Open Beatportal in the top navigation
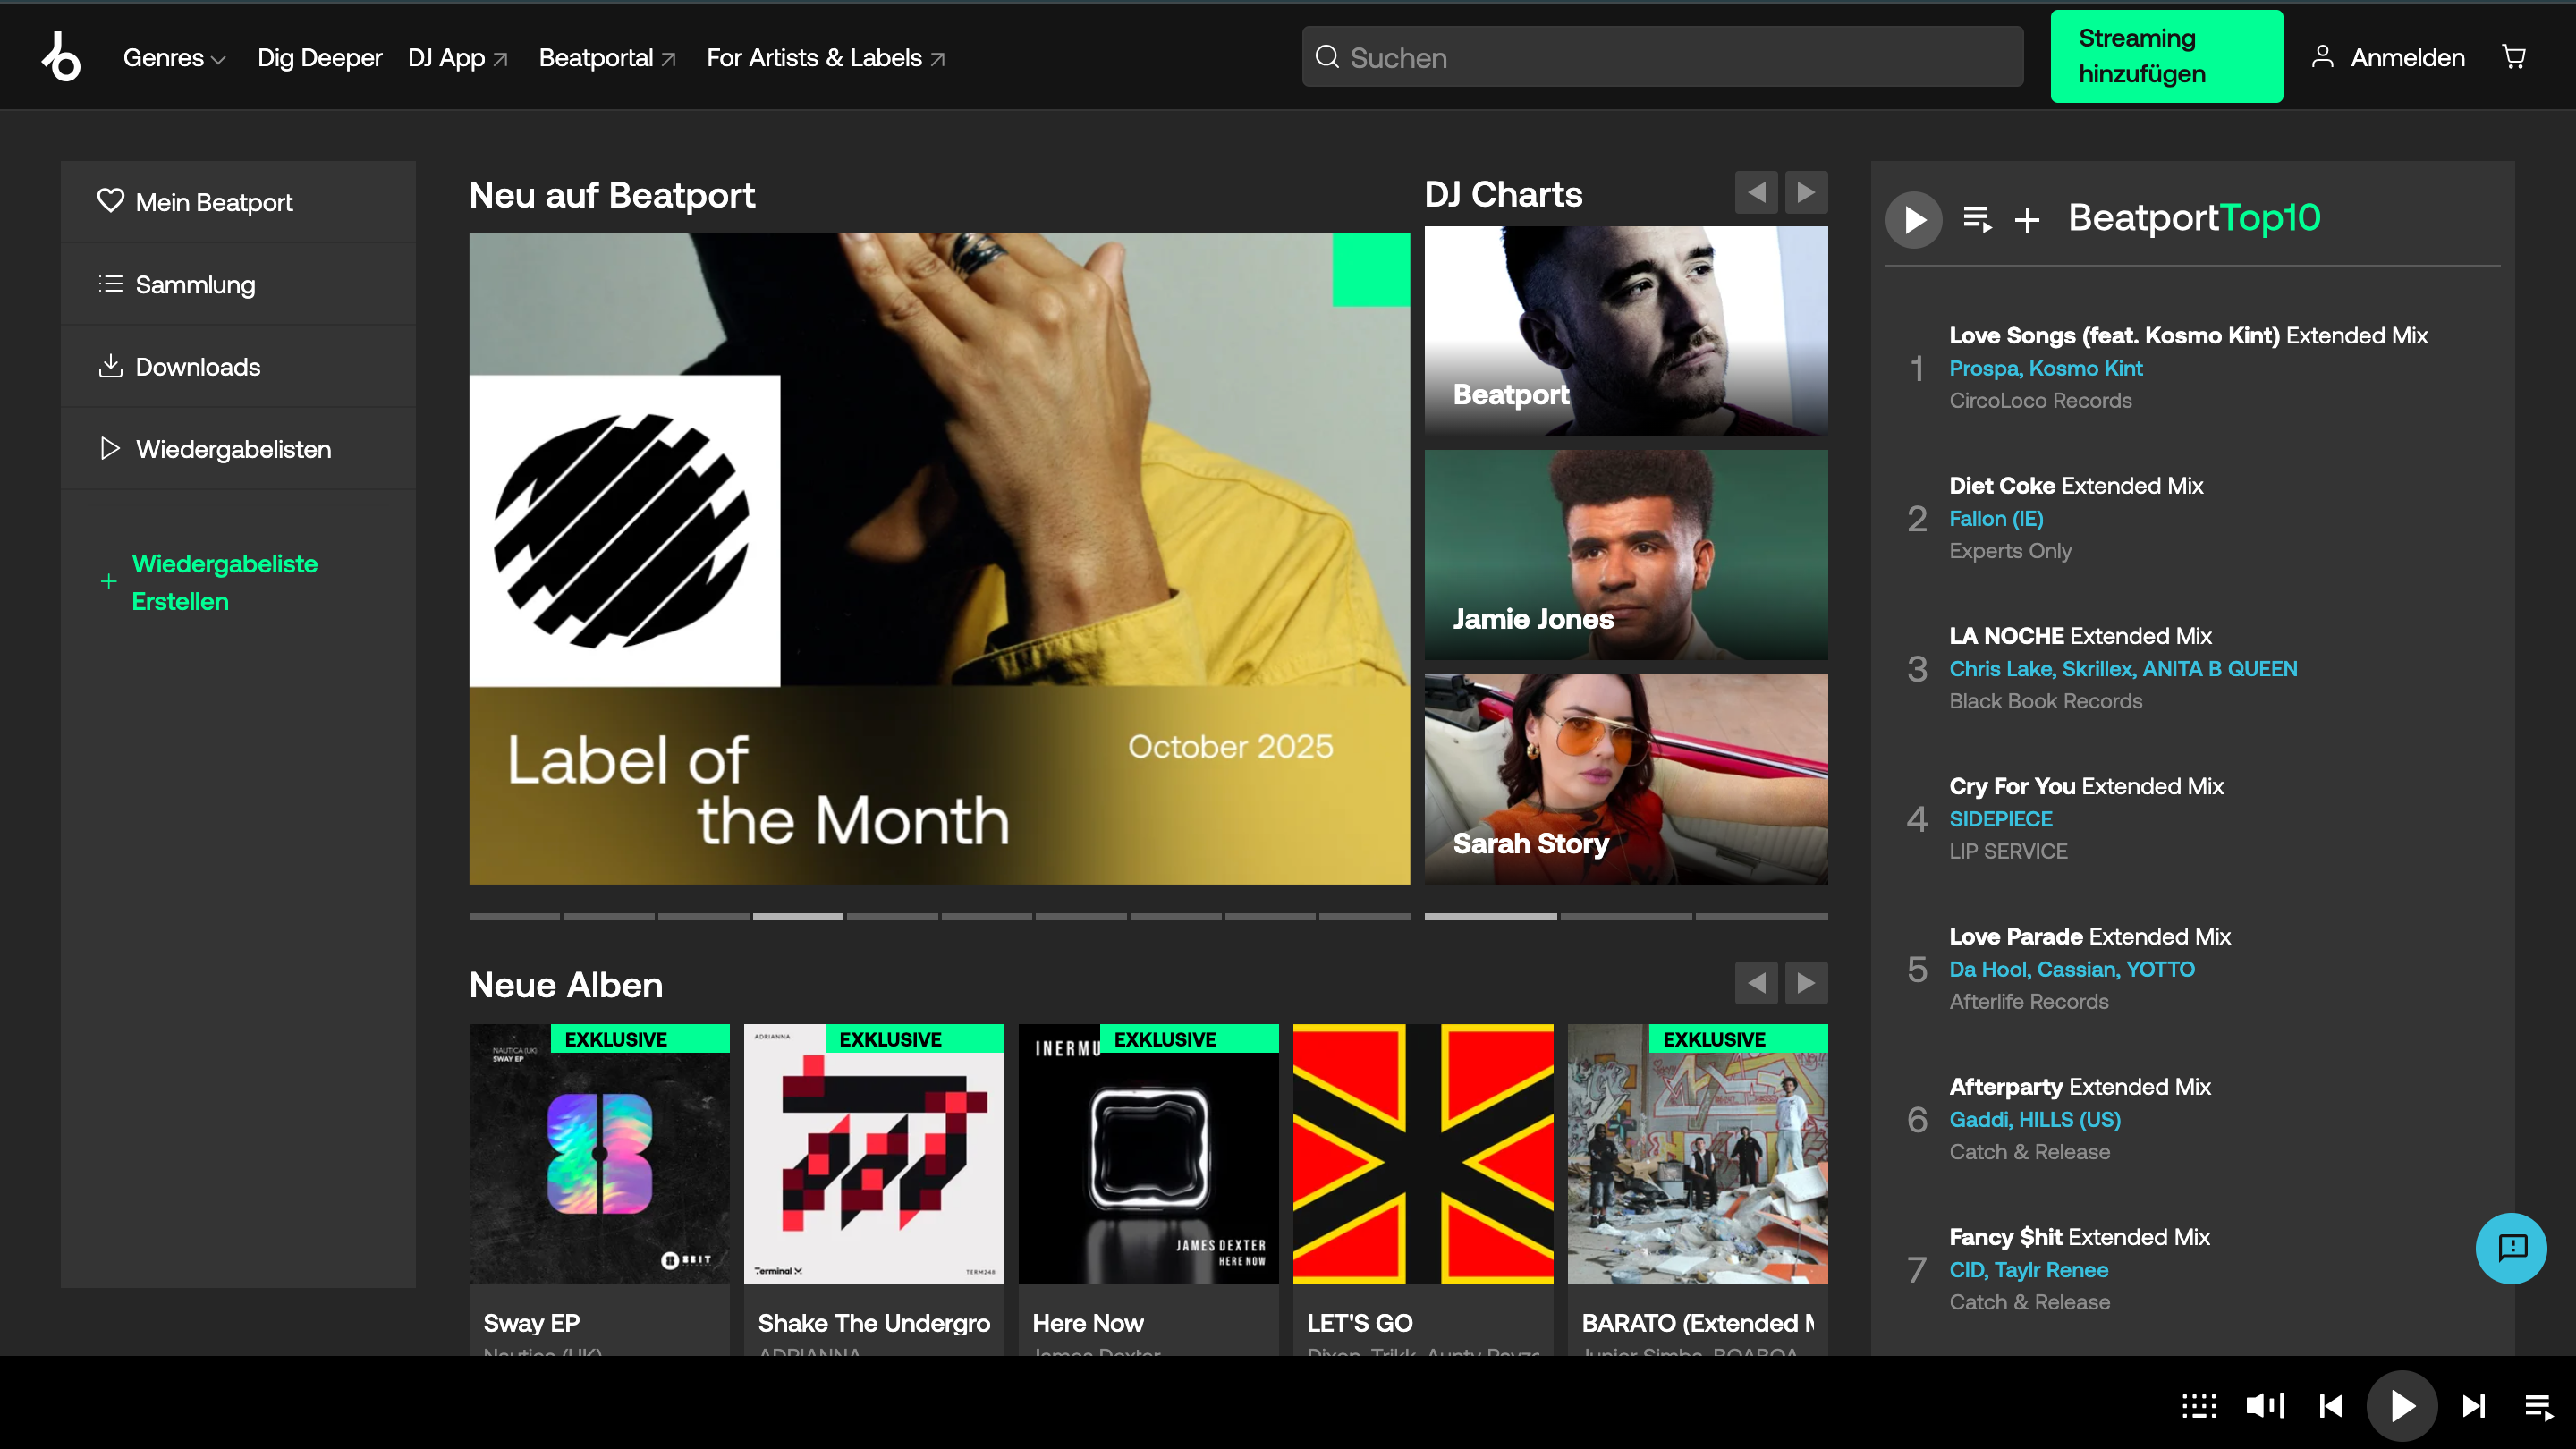 pos(607,58)
